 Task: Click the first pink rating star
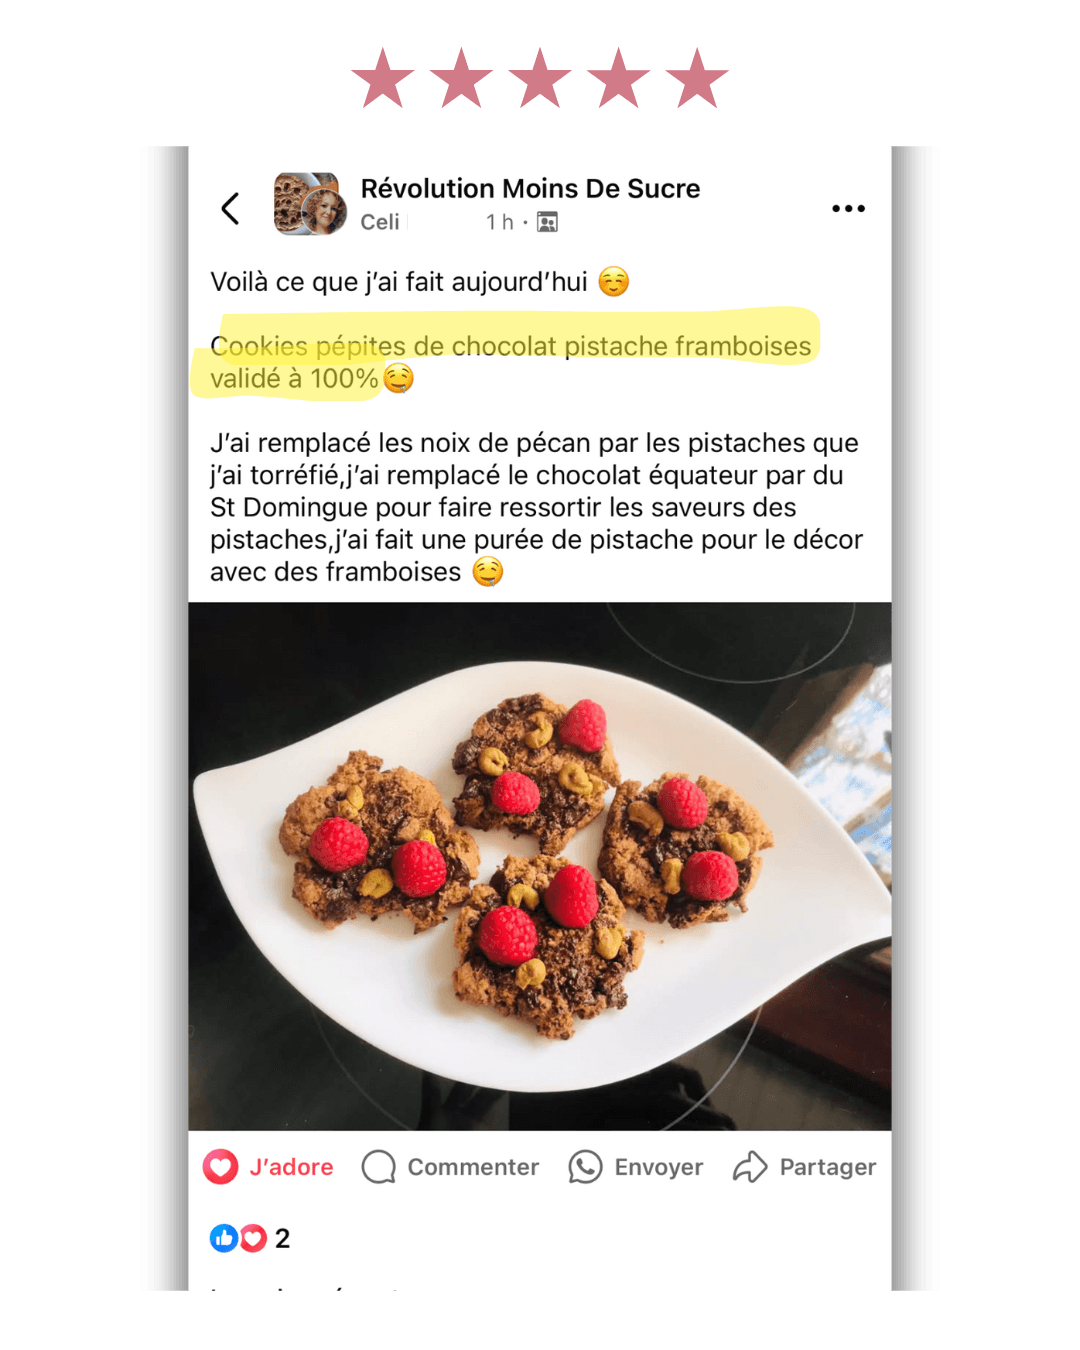(x=383, y=78)
